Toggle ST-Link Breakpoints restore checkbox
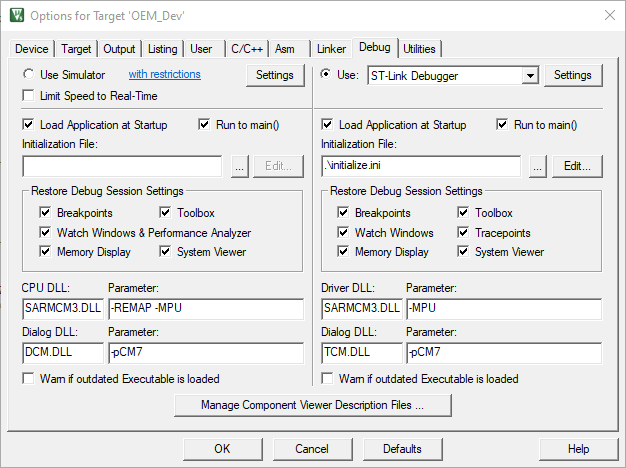626x468 pixels. [343, 212]
